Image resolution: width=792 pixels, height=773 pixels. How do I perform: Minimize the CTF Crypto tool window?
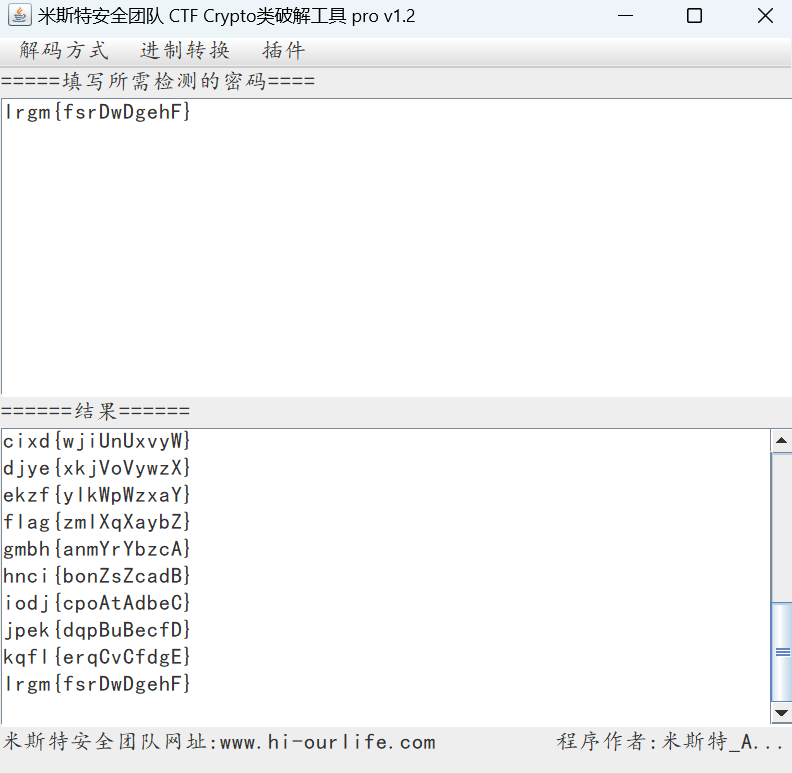point(625,16)
